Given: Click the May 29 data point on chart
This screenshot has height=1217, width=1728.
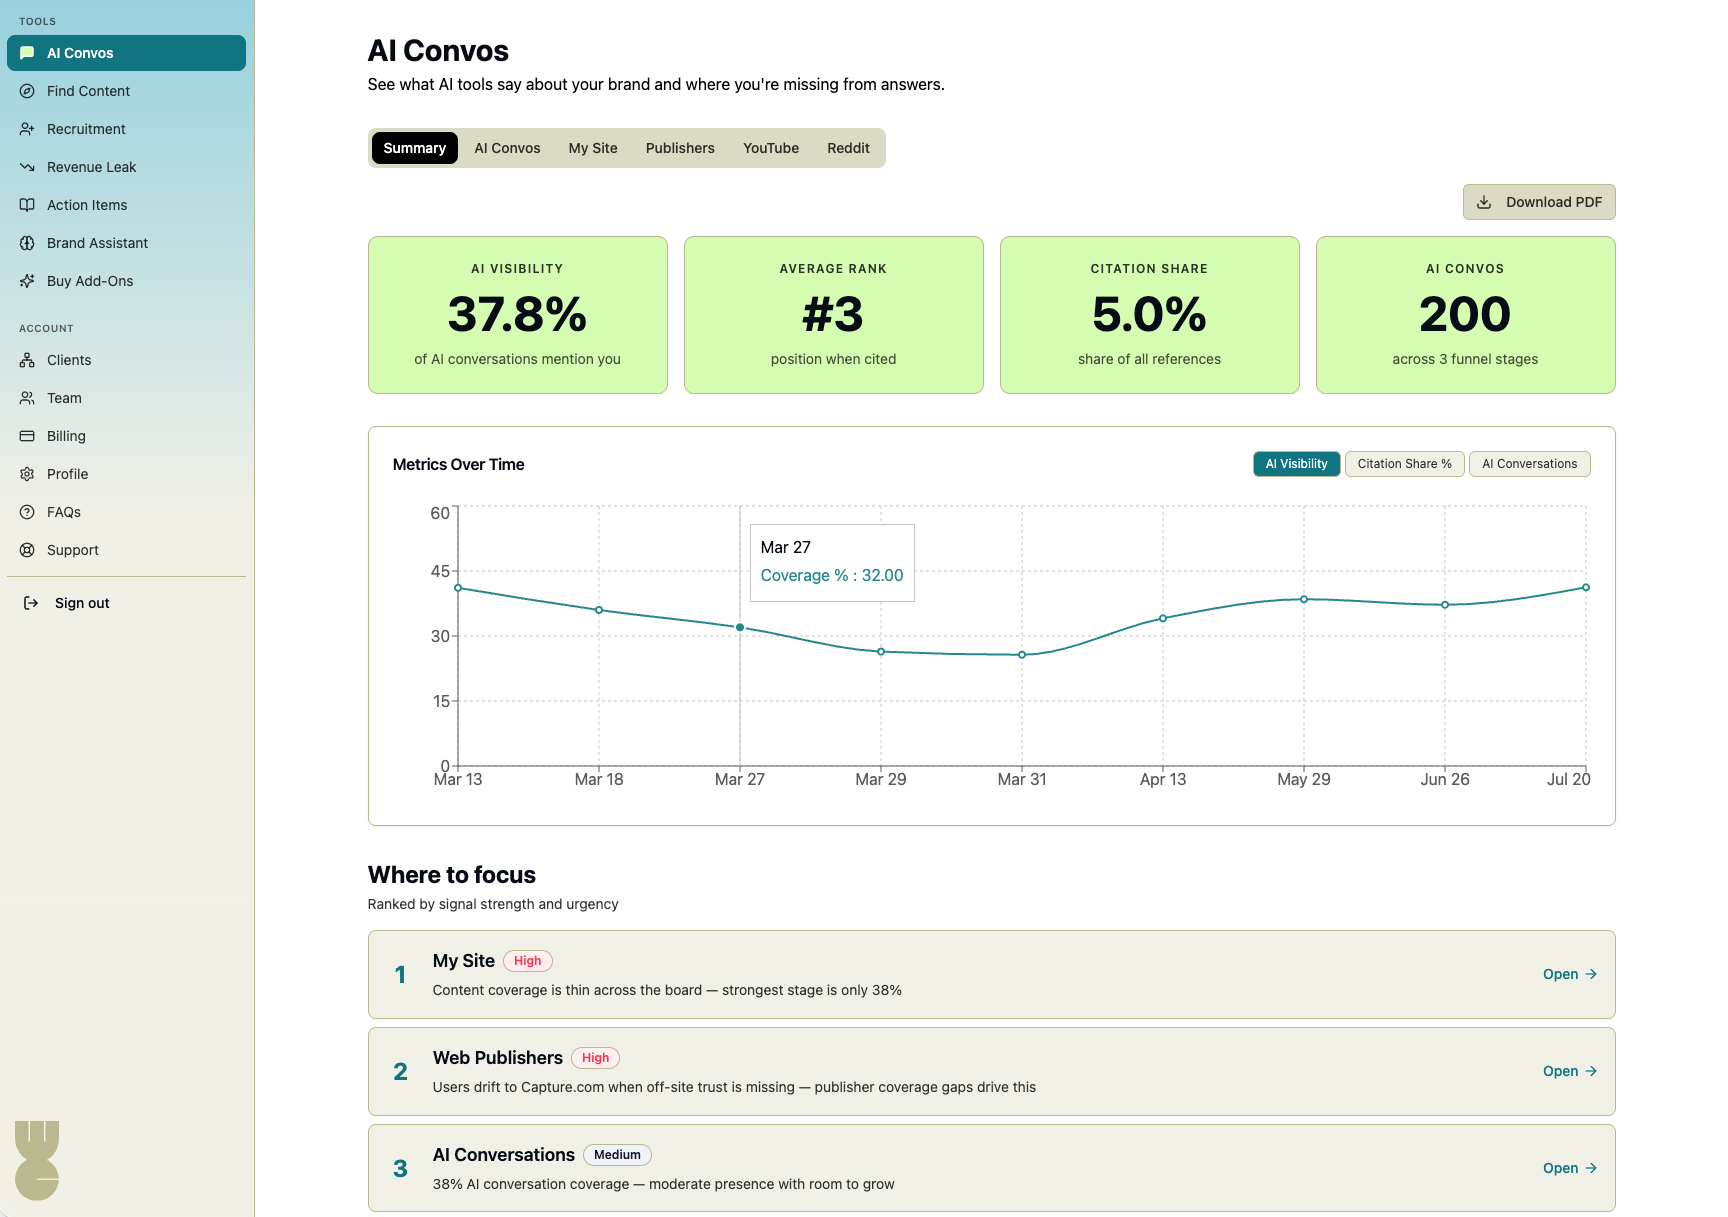Looking at the screenshot, I should [x=1304, y=599].
